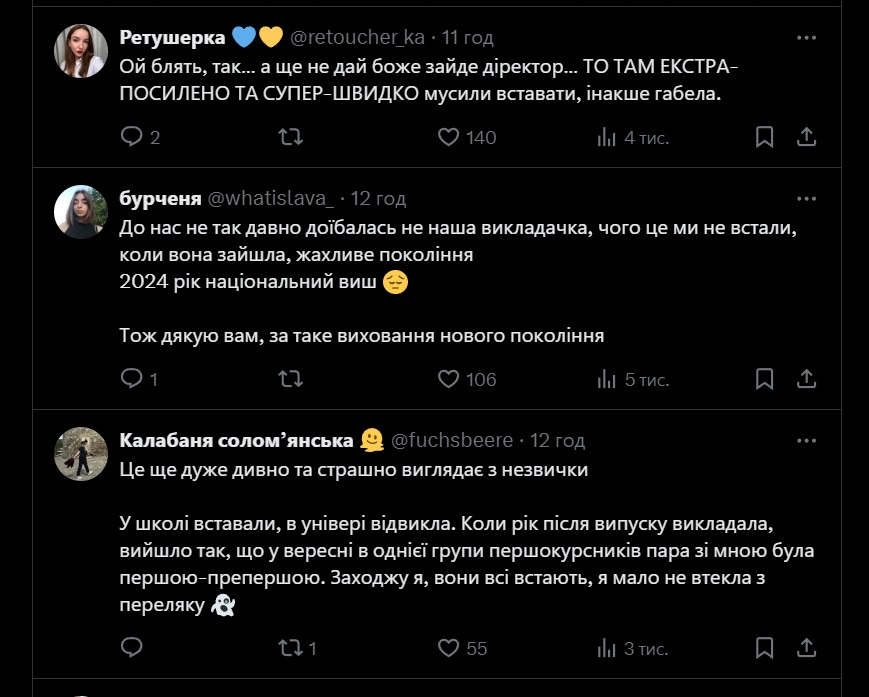Bookmark Ретушерка's tweet
869x697 pixels.
click(765, 137)
